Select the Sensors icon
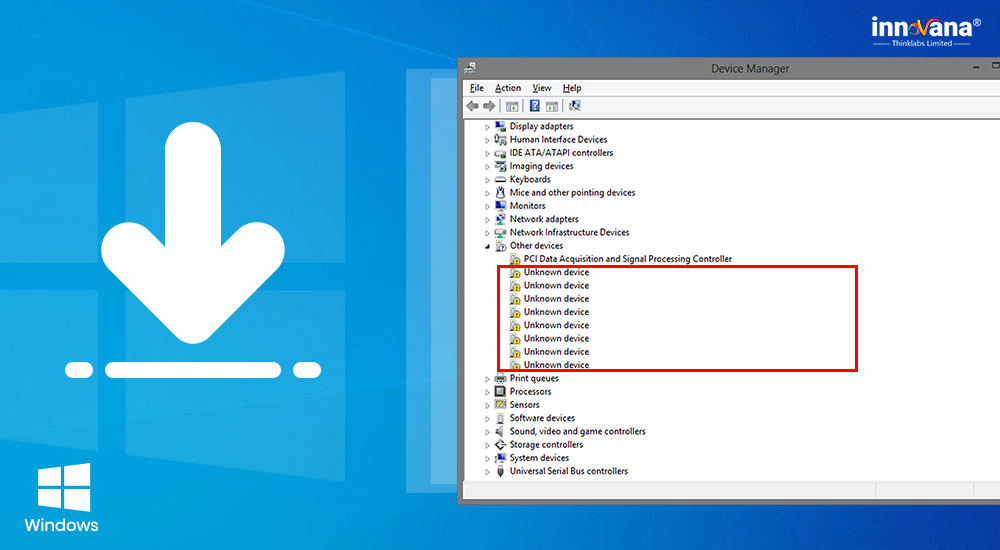Viewport: 1000px width, 550px height. pos(501,405)
